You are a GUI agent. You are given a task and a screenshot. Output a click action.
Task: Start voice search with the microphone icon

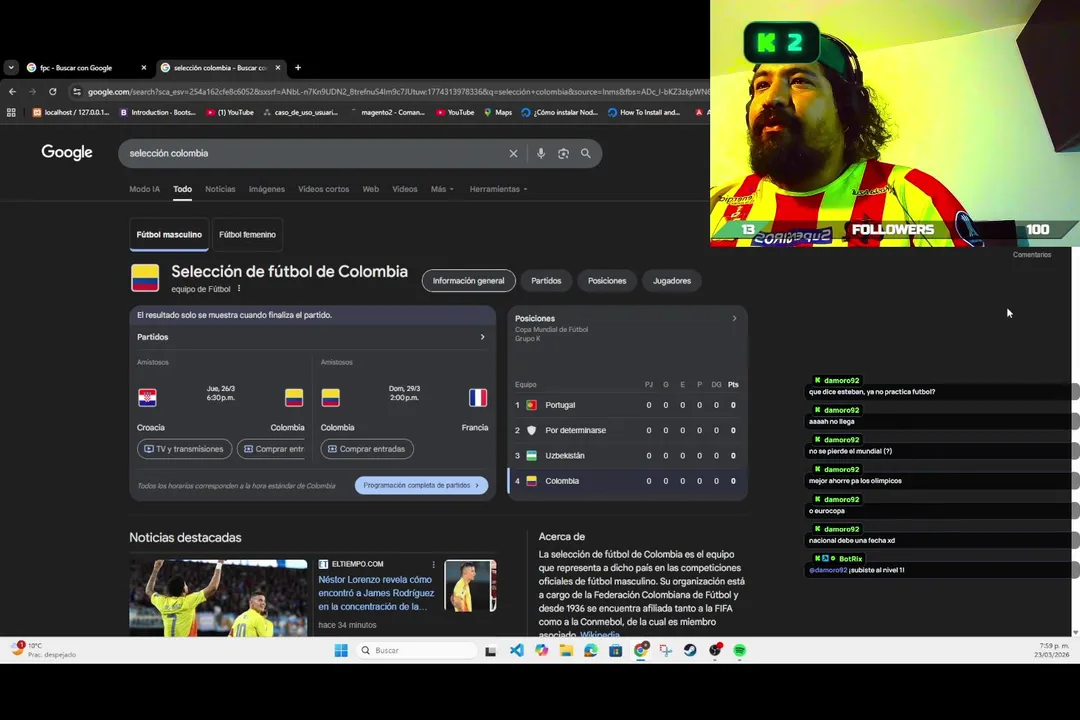541,154
